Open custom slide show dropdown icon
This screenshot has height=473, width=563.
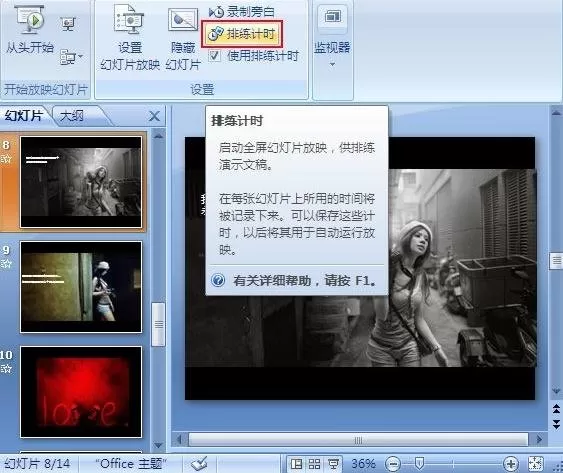click(x=71, y=57)
